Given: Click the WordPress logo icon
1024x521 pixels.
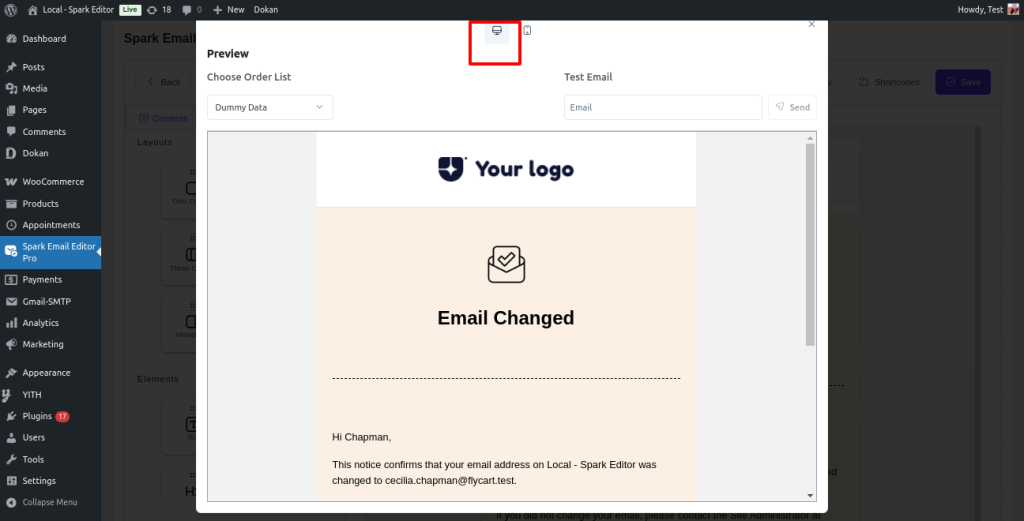Looking at the screenshot, I should [x=10, y=9].
